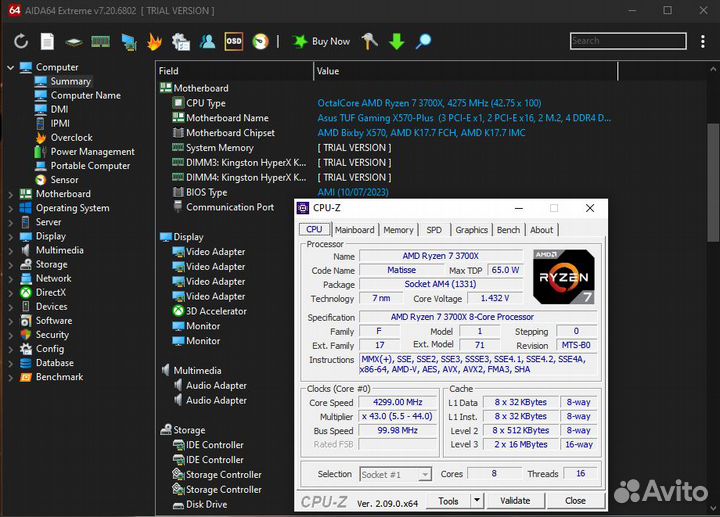Open the Socket #1 selection dropdown
720x517 pixels.
tap(395, 474)
